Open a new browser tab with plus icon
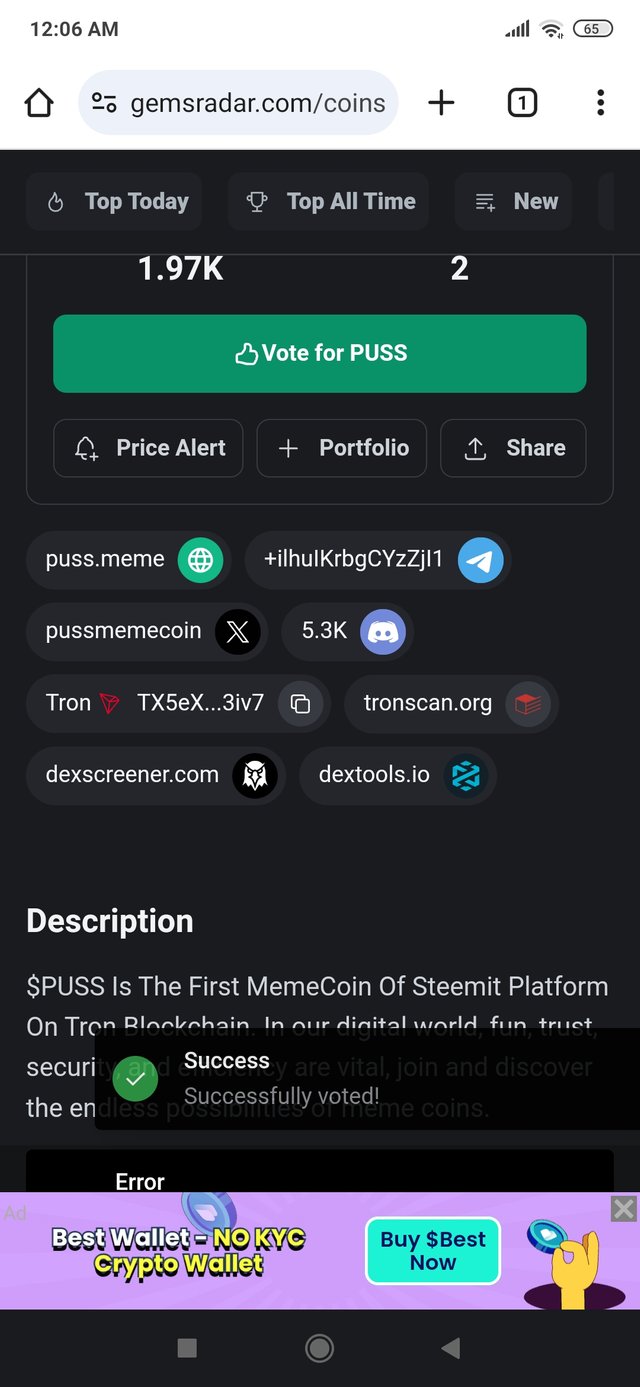The image size is (640, 1387). pyautogui.click(x=441, y=102)
